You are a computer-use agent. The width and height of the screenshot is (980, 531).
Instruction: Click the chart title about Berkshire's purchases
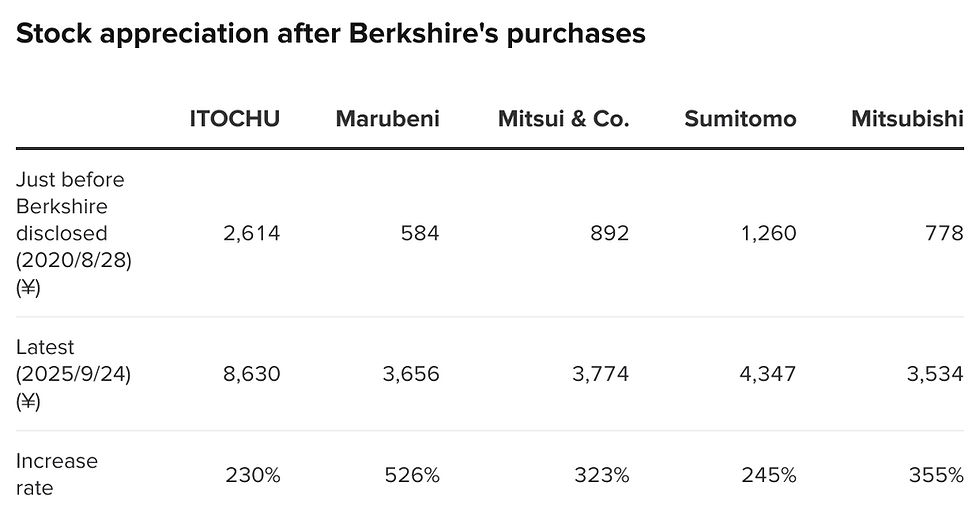[331, 34]
